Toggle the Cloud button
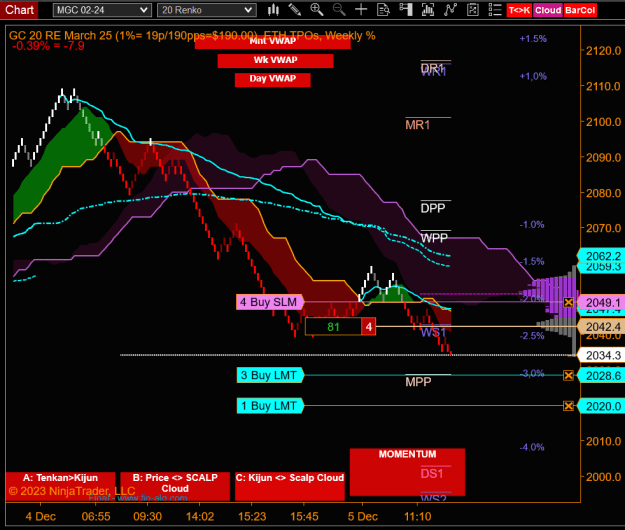Viewport: 625px width, 530px height. pos(548,10)
